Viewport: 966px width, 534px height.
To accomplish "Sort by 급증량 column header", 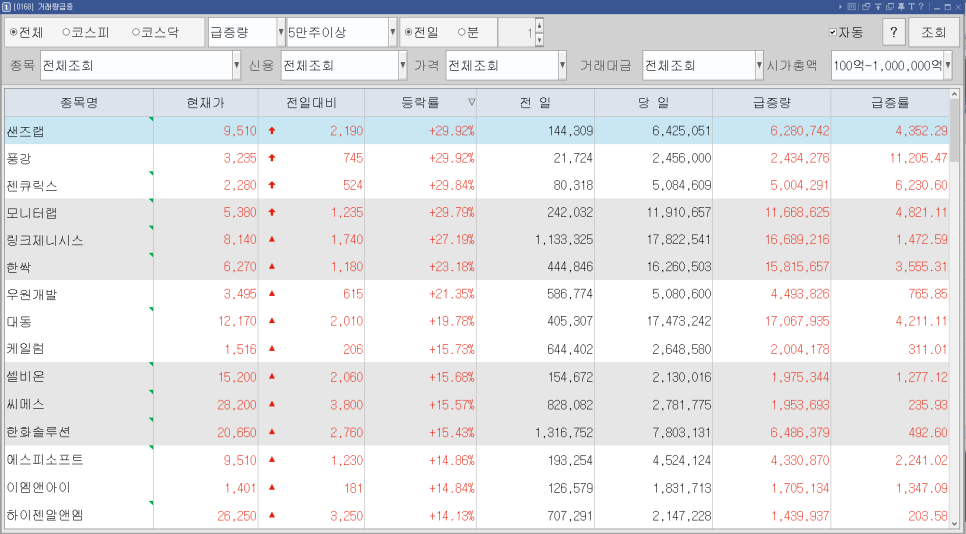I will point(771,102).
